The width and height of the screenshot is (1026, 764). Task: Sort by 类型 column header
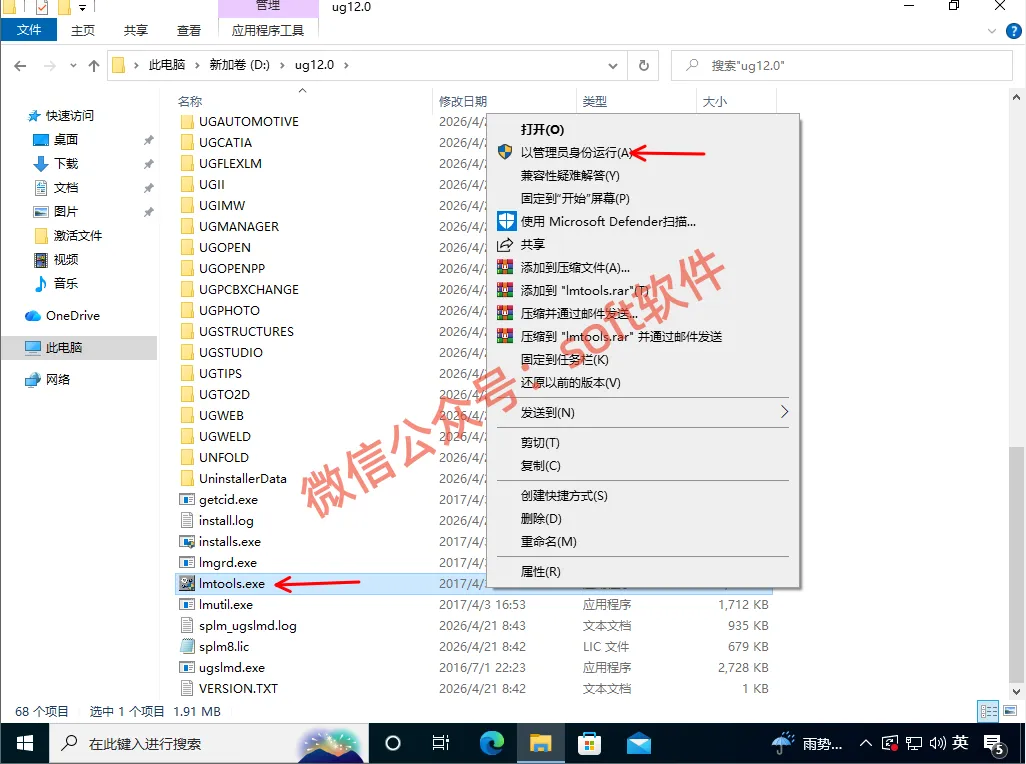[x=595, y=101]
